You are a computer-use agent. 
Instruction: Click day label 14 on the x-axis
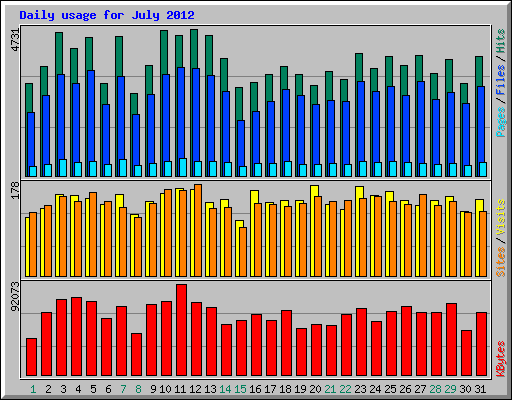pyautogui.click(x=225, y=389)
